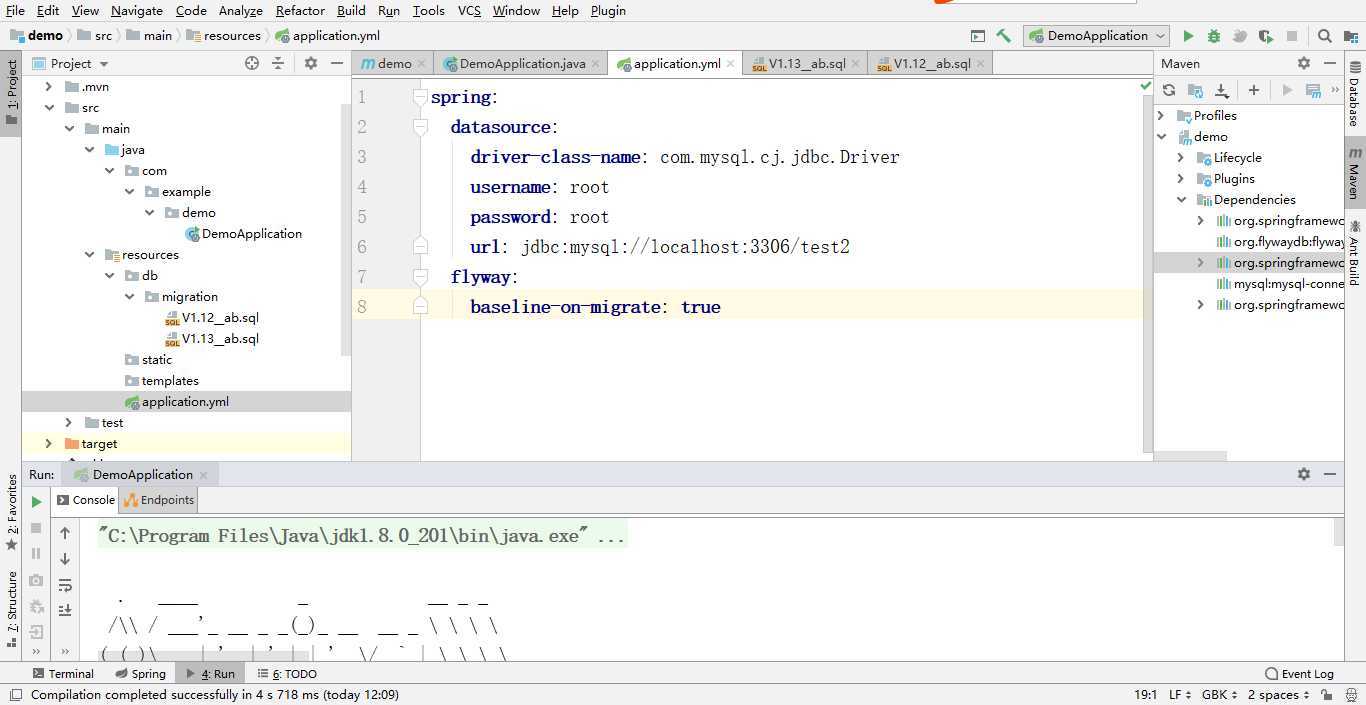Viewport: 1366px width, 705px height.
Task: Fold spring block at line 1
Action: (421, 97)
